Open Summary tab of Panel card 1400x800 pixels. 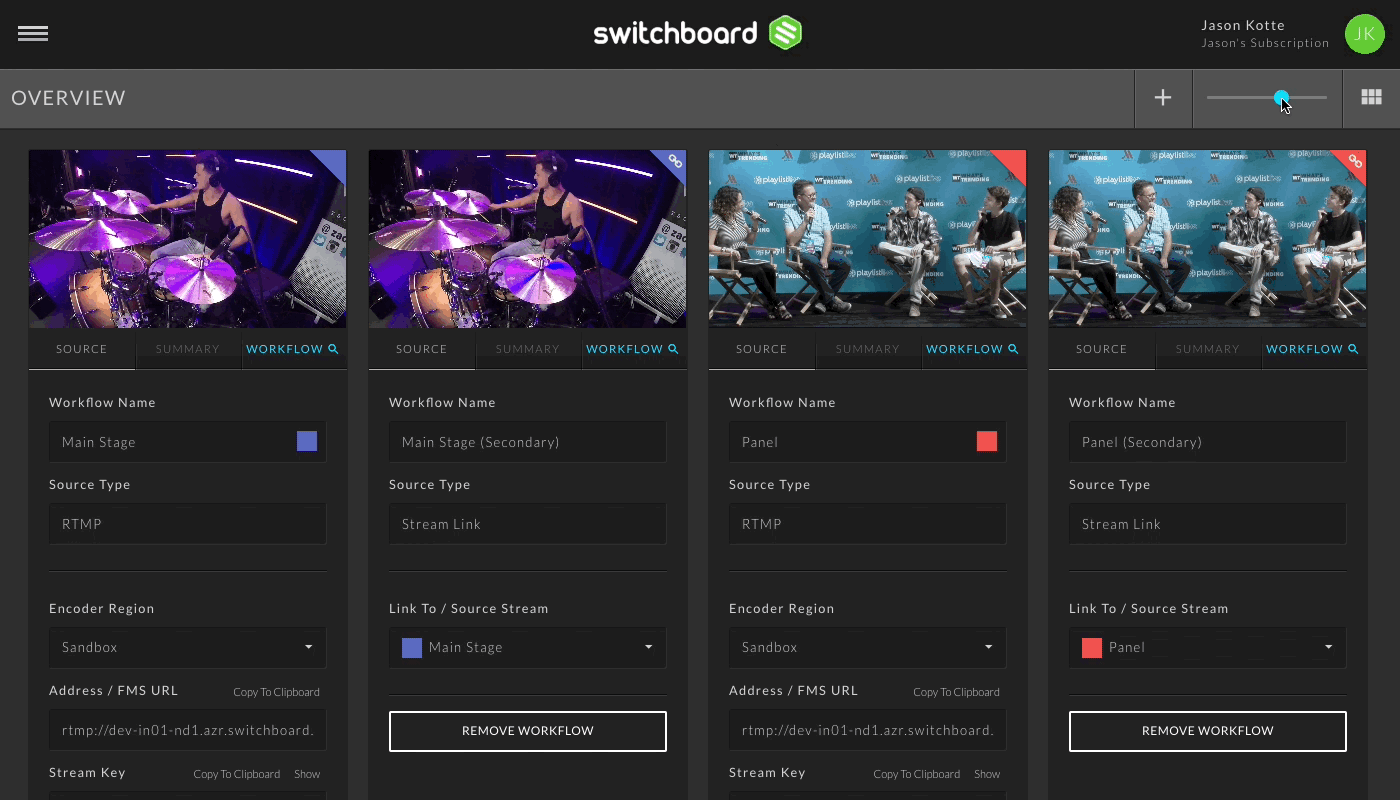868,349
